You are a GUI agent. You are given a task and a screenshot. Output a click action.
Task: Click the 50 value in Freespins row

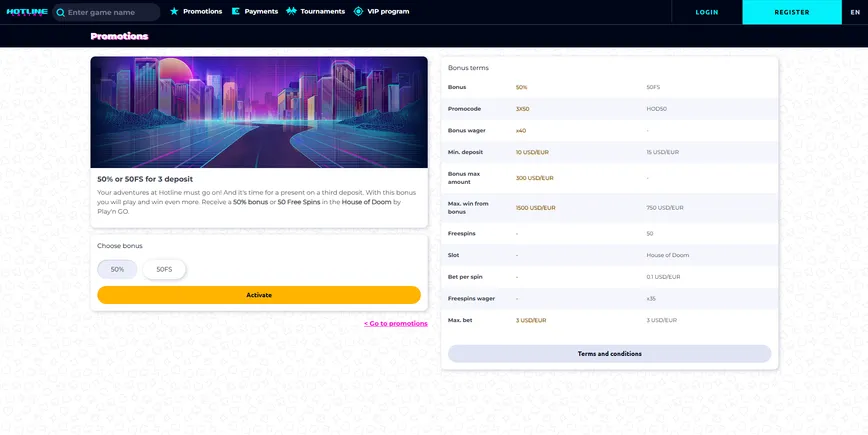click(650, 234)
